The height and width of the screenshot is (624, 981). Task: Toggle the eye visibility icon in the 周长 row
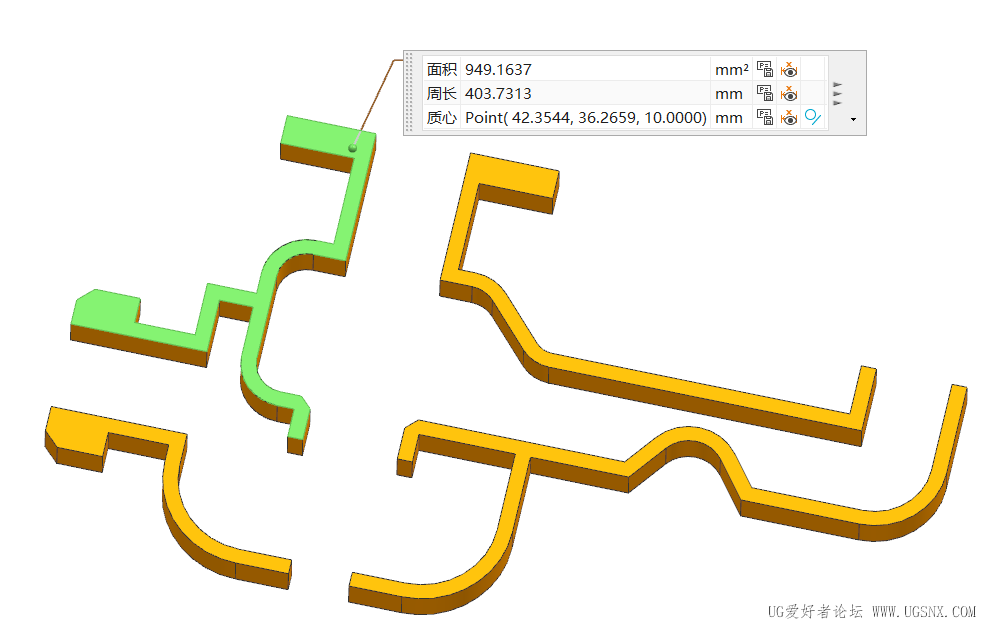(789, 93)
